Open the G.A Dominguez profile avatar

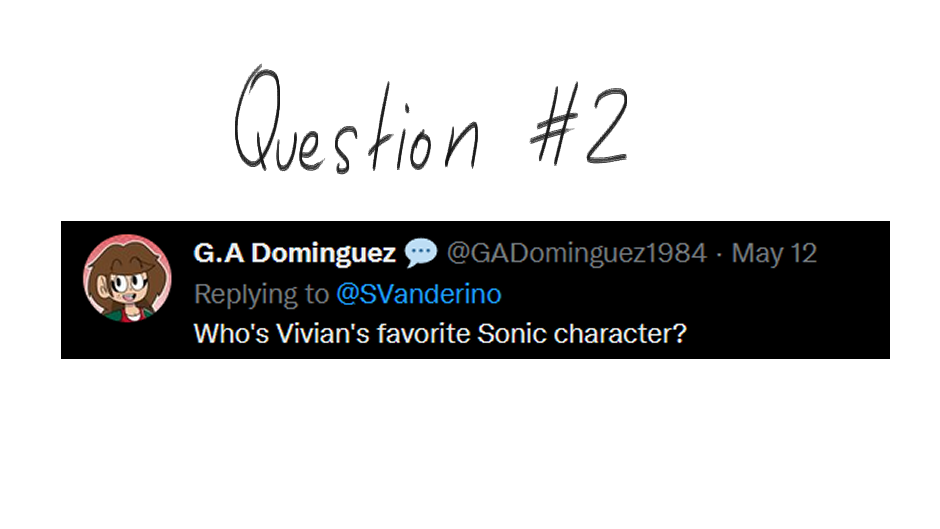coord(125,279)
